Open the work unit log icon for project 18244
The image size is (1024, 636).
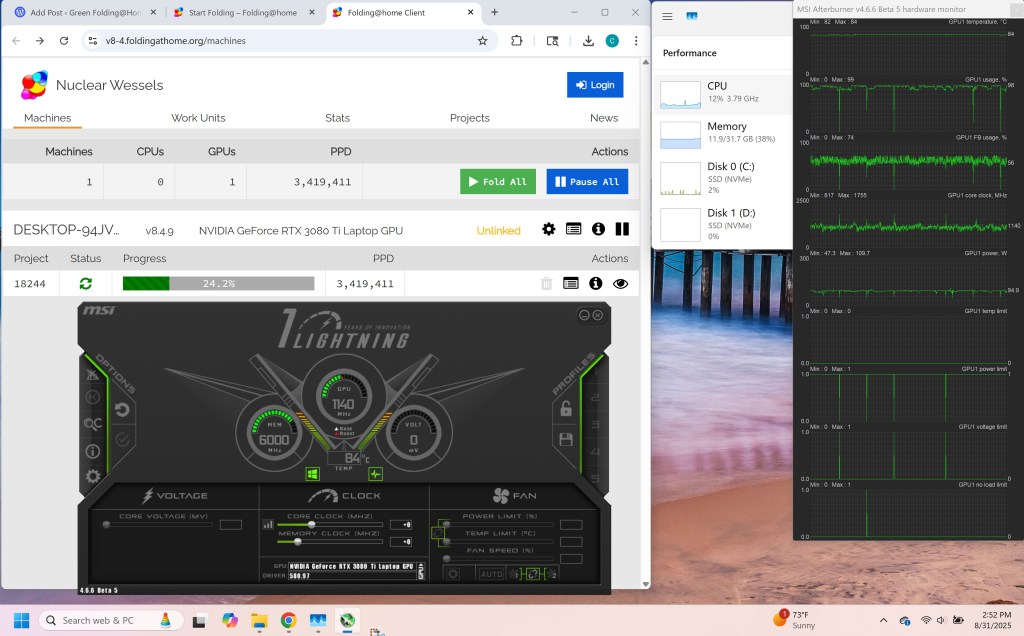pos(570,284)
